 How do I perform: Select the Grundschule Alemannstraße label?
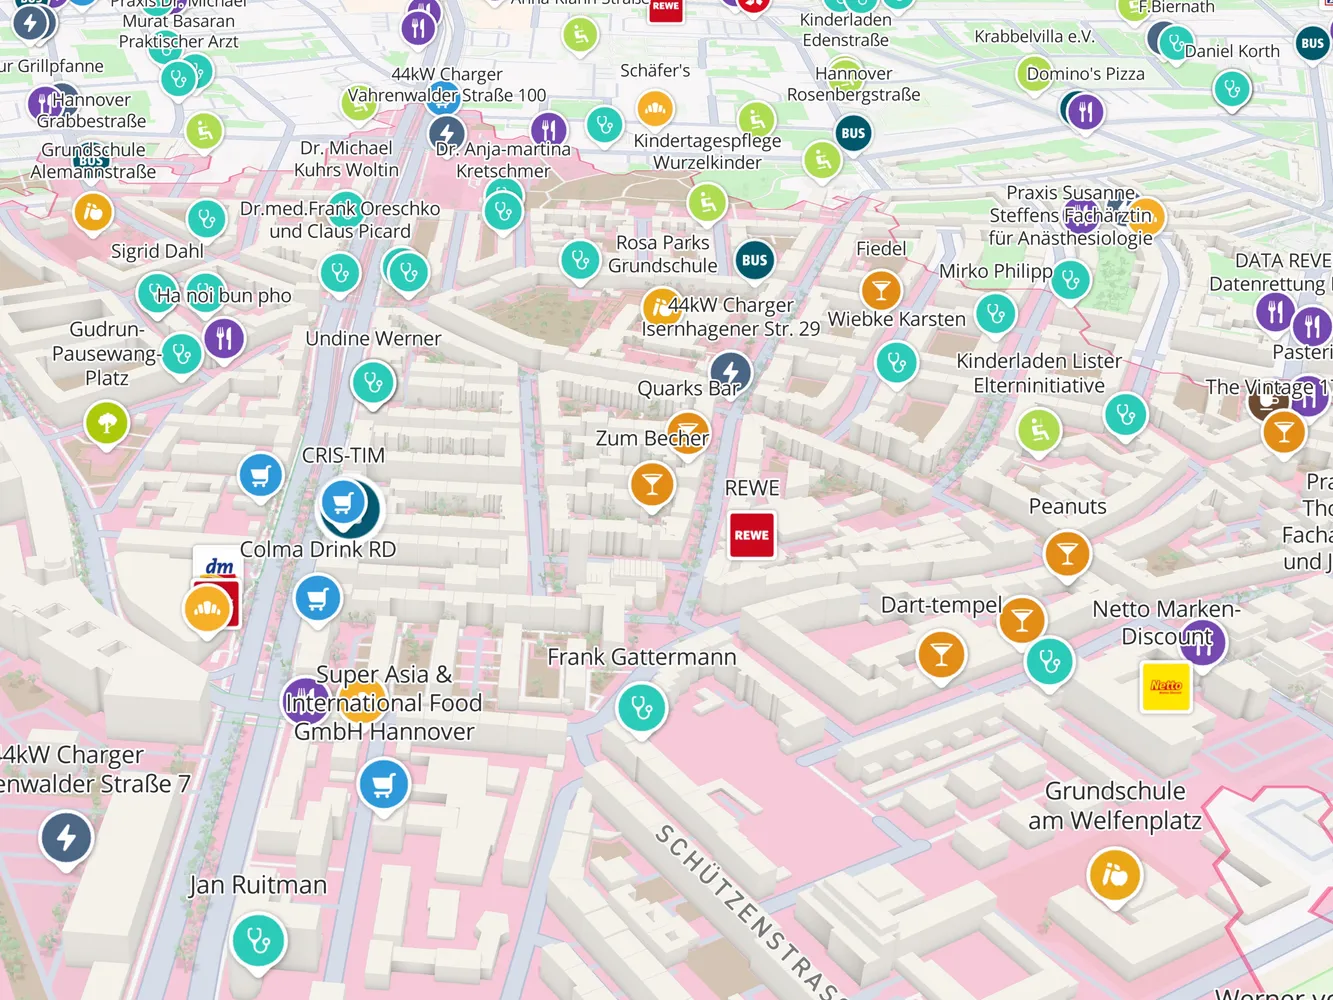(93, 160)
